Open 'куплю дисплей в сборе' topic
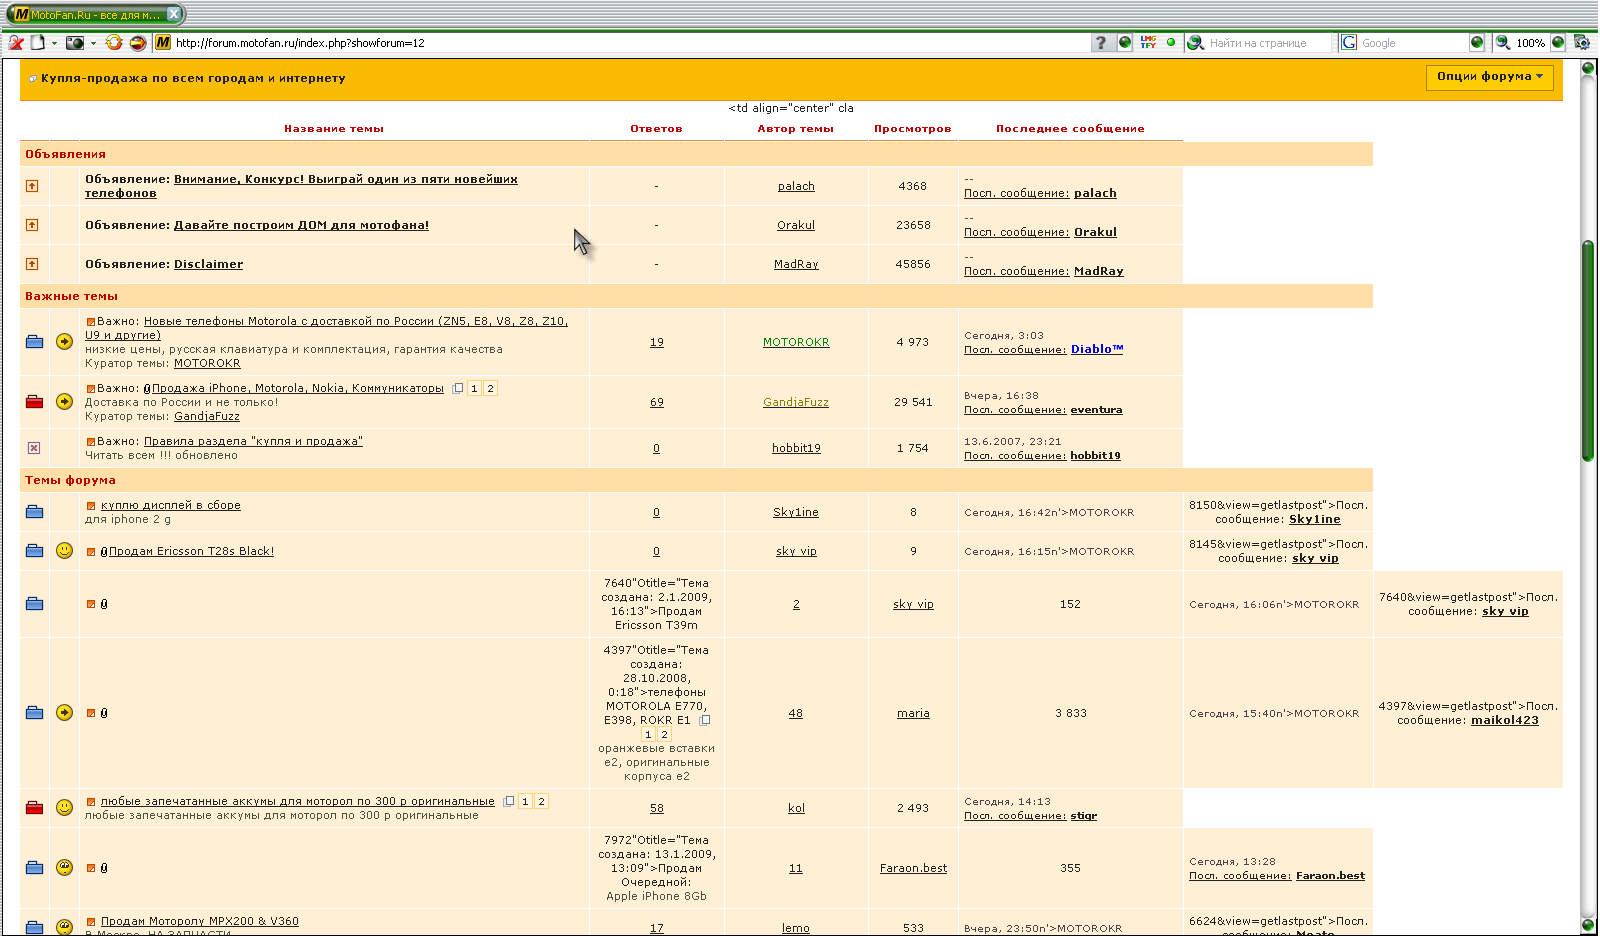This screenshot has width=1600, height=936. [x=171, y=505]
